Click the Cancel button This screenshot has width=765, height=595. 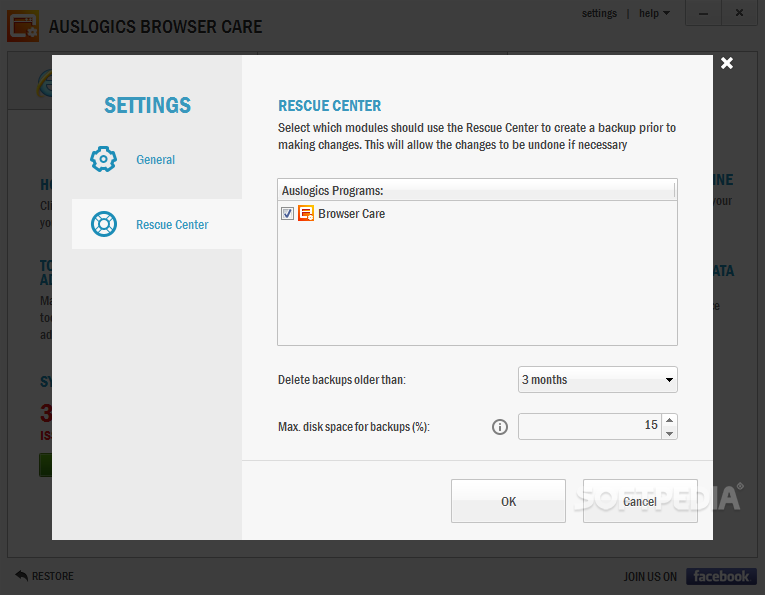[x=640, y=501]
